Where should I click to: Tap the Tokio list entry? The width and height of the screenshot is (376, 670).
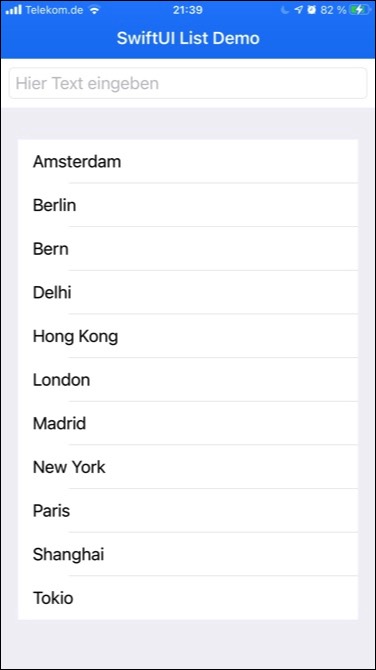tap(188, 597)
